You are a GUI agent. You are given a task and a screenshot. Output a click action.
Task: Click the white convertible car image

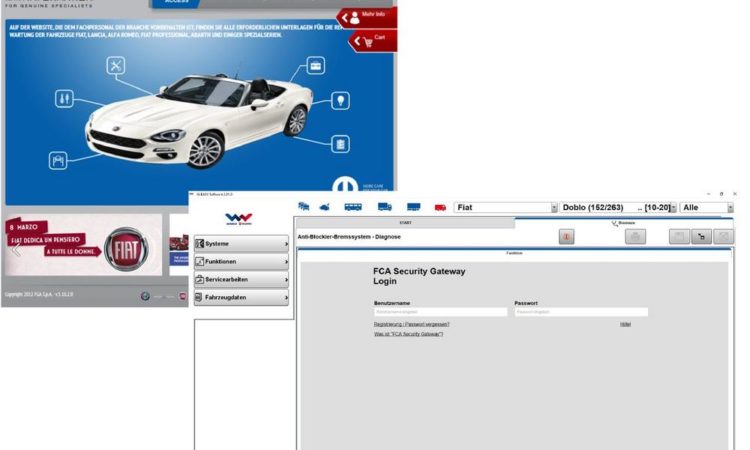pyautogui.click(x=199, y=120)
